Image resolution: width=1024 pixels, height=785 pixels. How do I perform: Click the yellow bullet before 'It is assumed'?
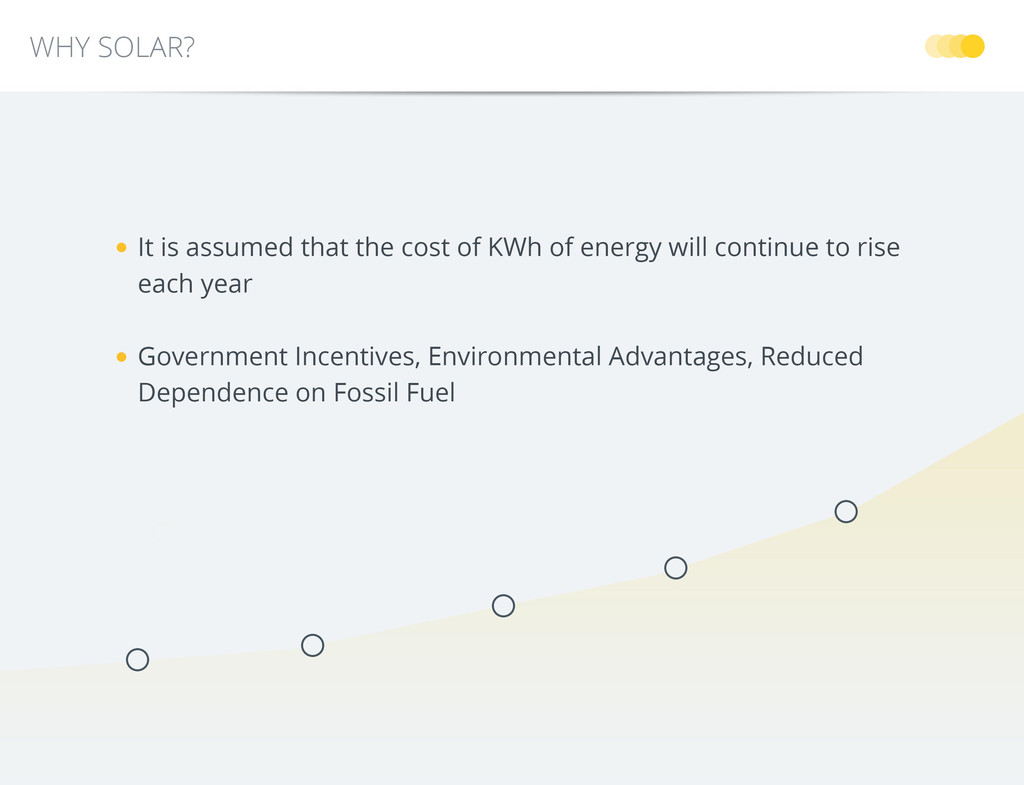[121, 247]
